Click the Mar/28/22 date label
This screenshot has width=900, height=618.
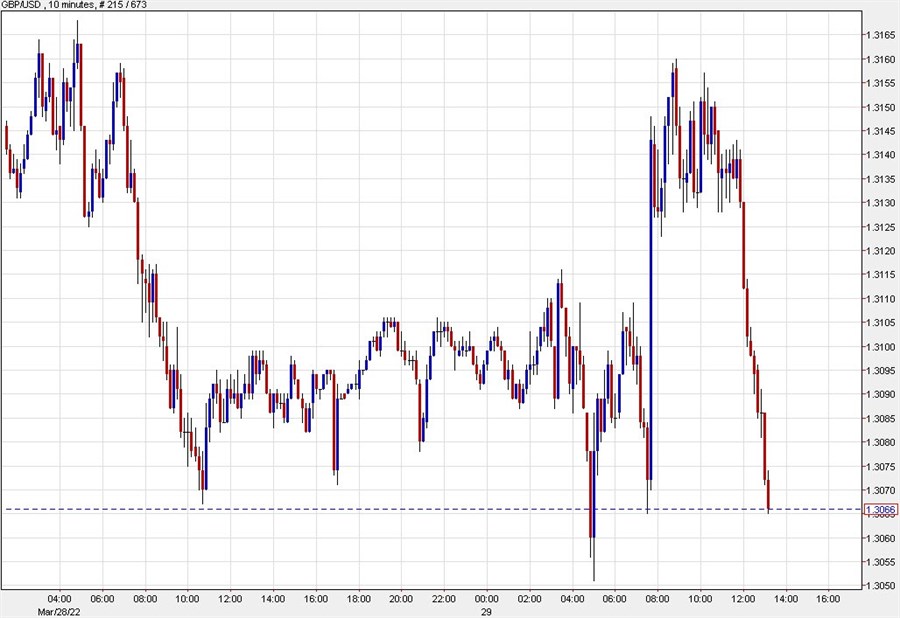click(x=59, y=612)
